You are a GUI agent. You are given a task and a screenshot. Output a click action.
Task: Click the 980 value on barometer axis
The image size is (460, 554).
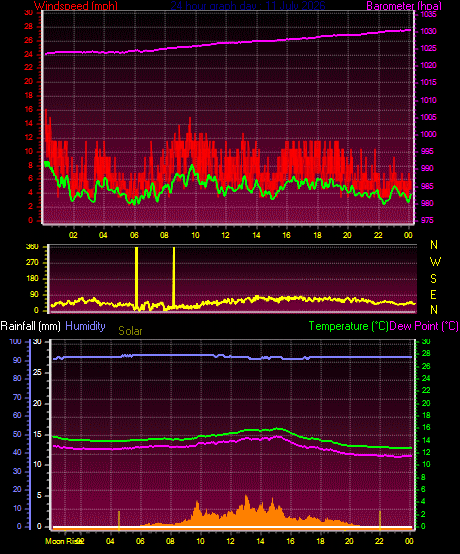pyautogui.click(x=427, y=203)
